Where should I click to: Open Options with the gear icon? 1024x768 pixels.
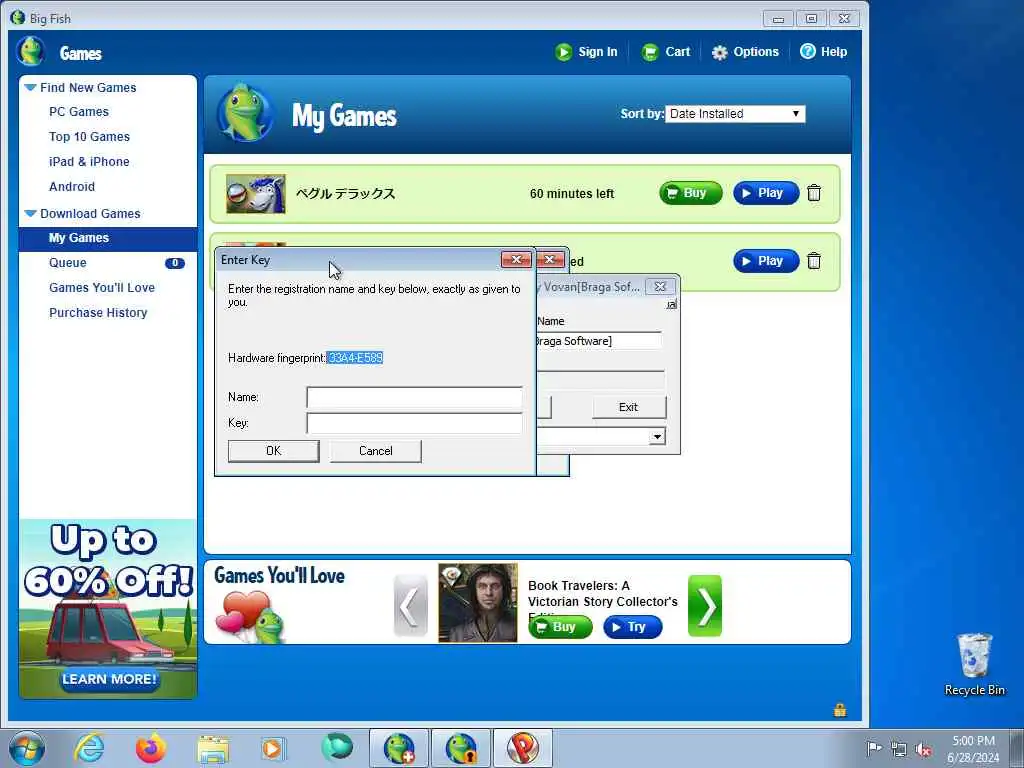click(x=745, y=52)
